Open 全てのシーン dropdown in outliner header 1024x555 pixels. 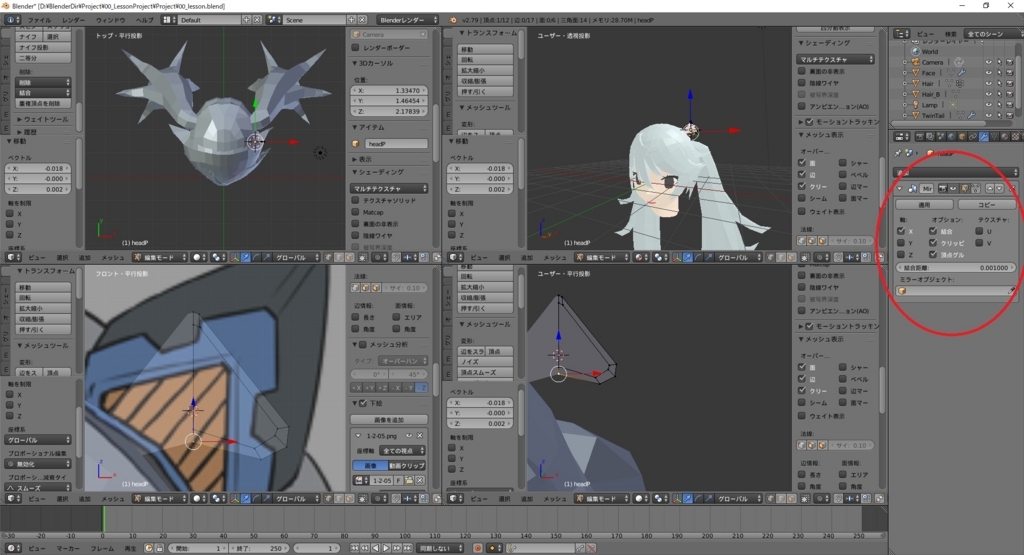point(993,33)
